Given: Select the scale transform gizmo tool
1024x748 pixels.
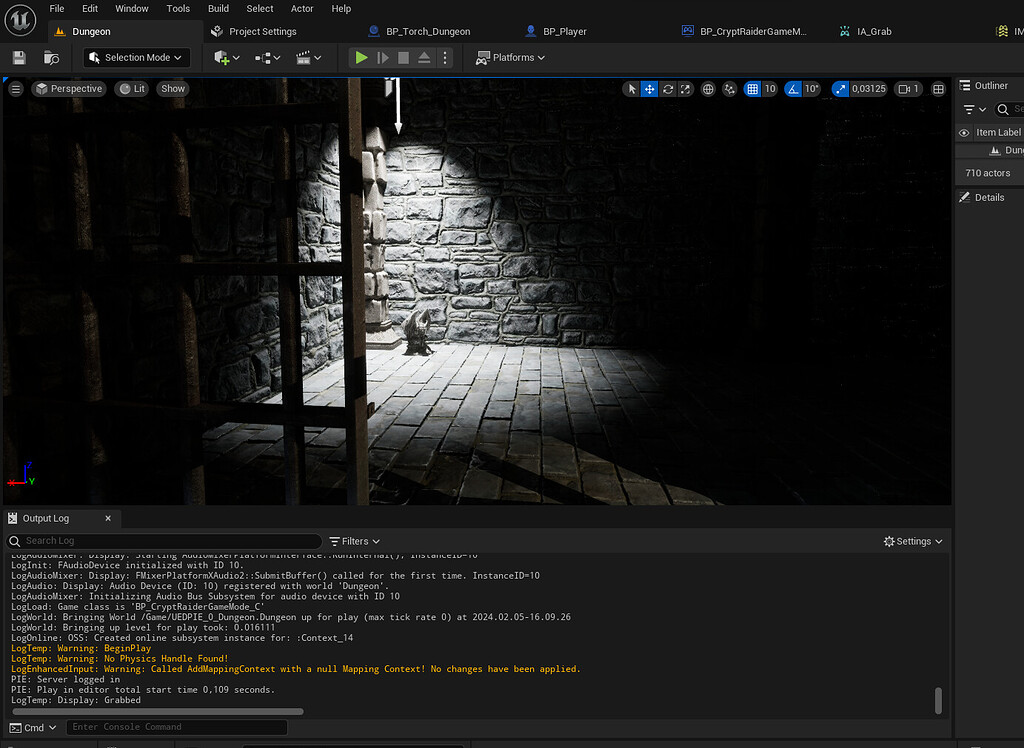Looking at the screenshot, I should (686, 89).
